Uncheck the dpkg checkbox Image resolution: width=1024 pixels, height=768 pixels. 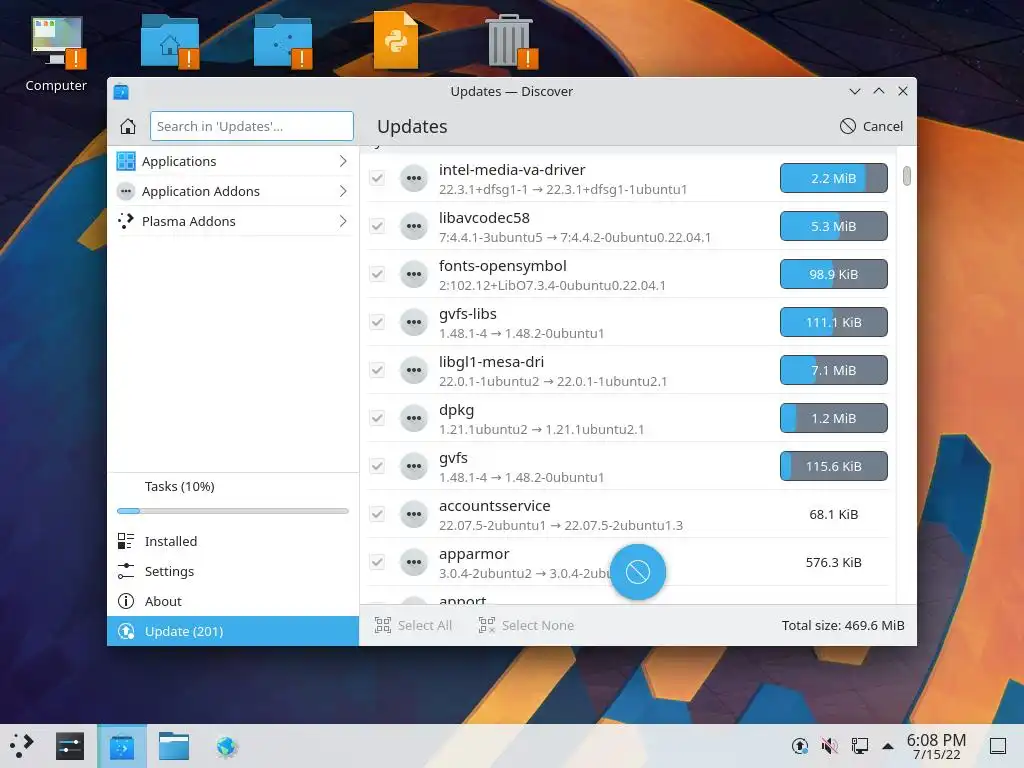pyautogui.click(x=377, y=419)
